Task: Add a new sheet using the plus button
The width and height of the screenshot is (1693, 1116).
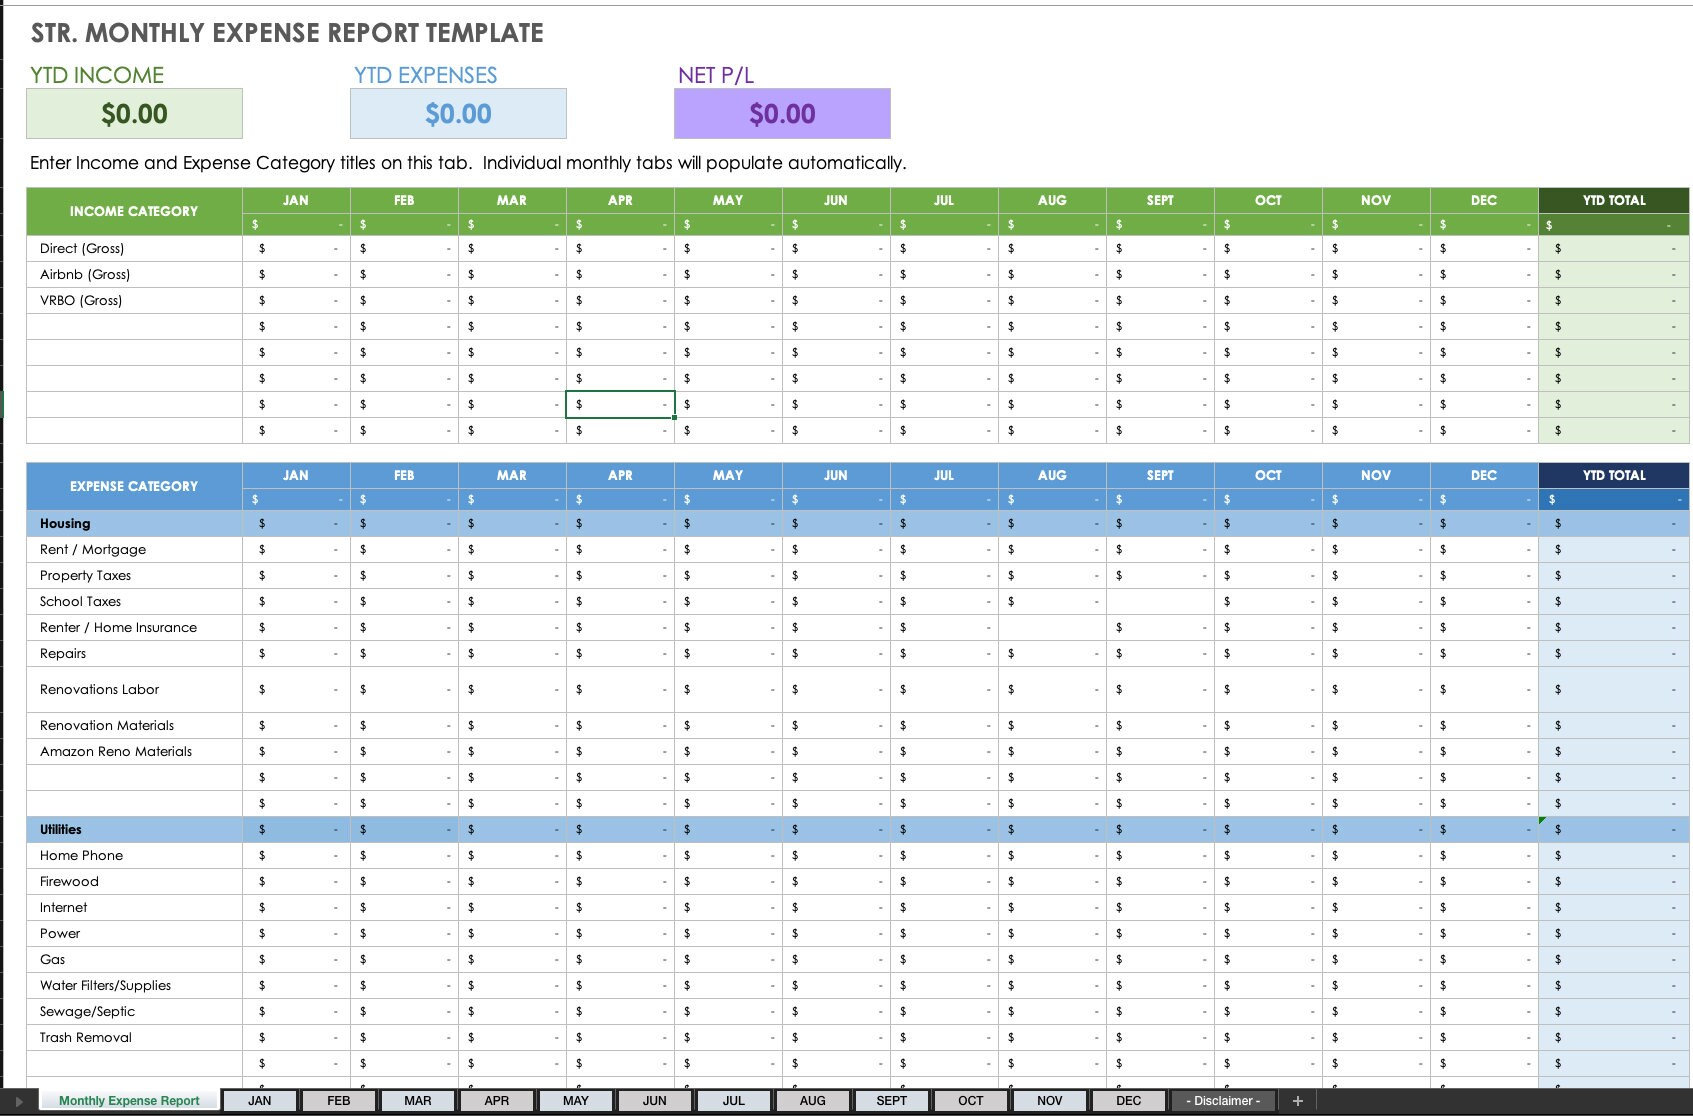Action: point(1296,1100)
